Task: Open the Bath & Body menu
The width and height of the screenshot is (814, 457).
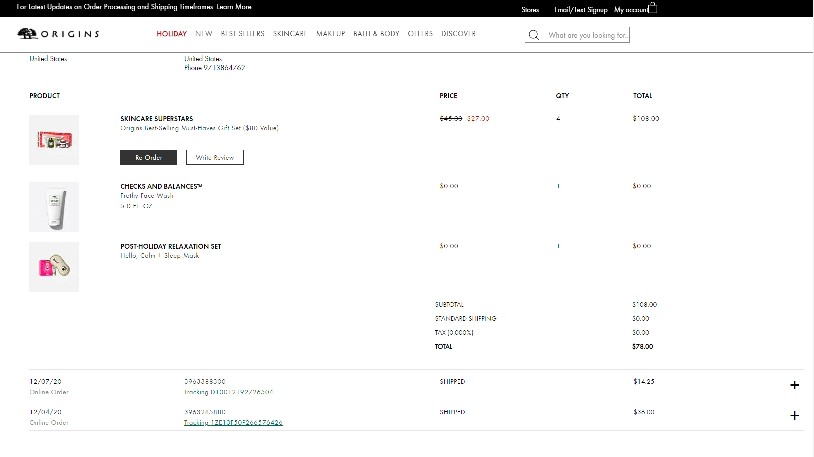Action: (376, 34)
